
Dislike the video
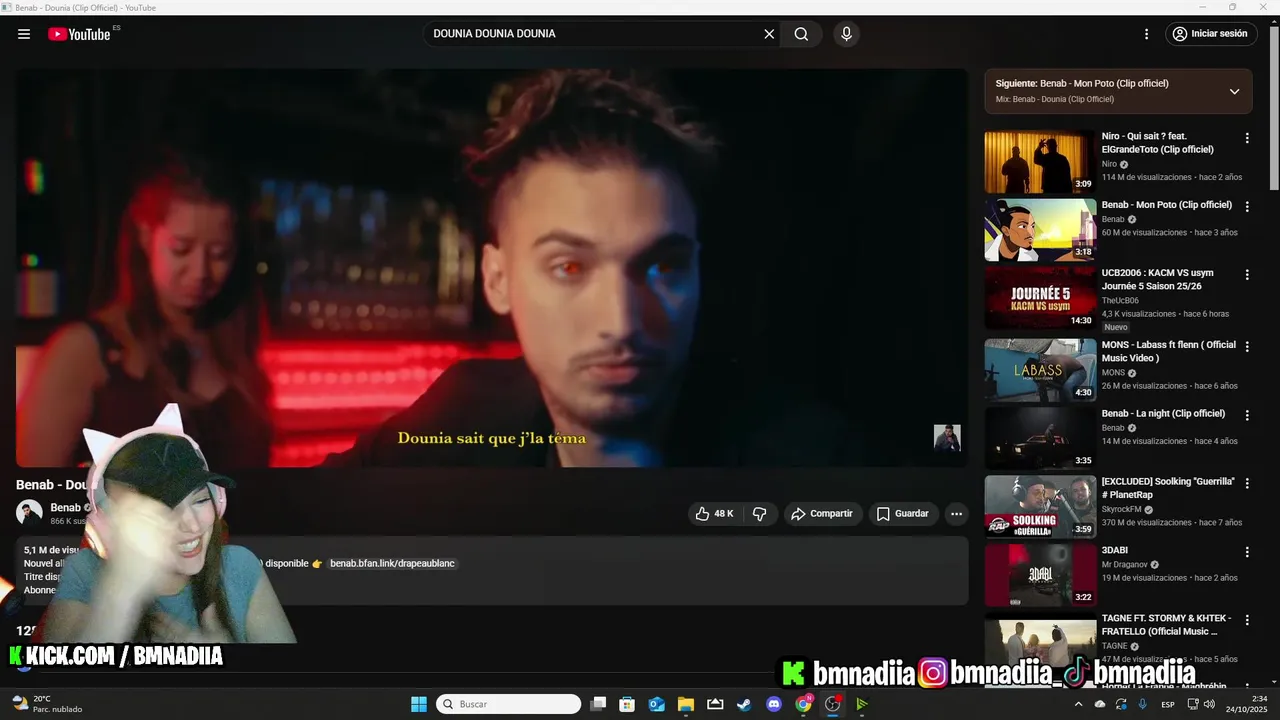click(760, 514)
